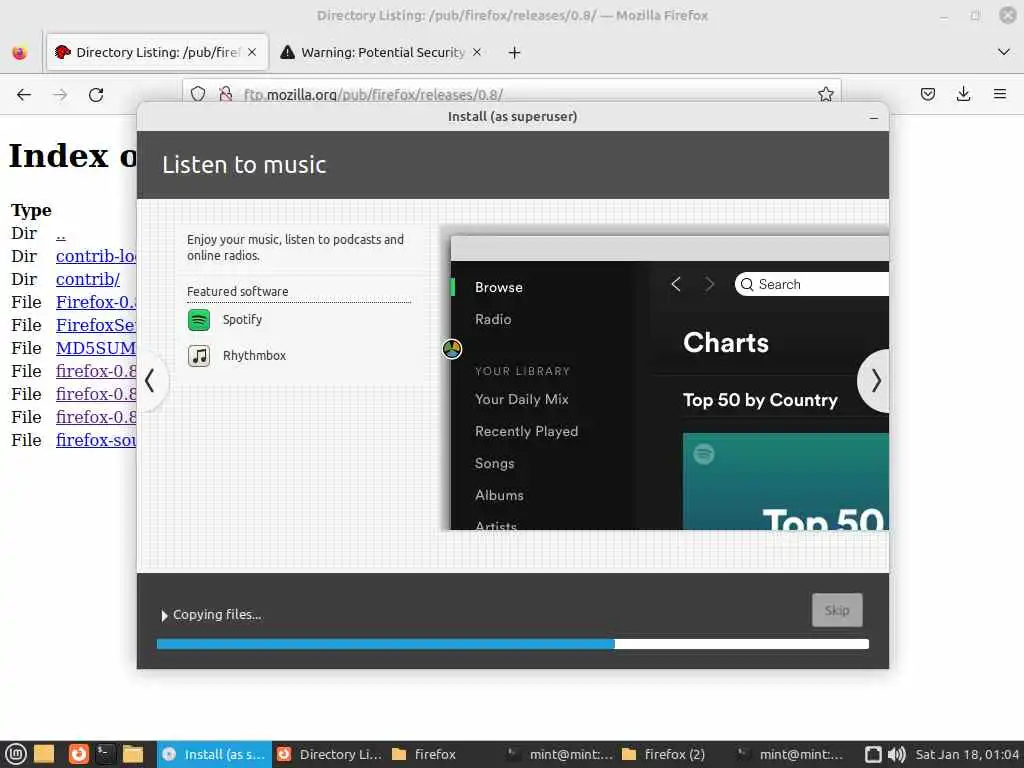Expand the Copying files details triangle
The image size is (1024, 768).
click(165, 615)
